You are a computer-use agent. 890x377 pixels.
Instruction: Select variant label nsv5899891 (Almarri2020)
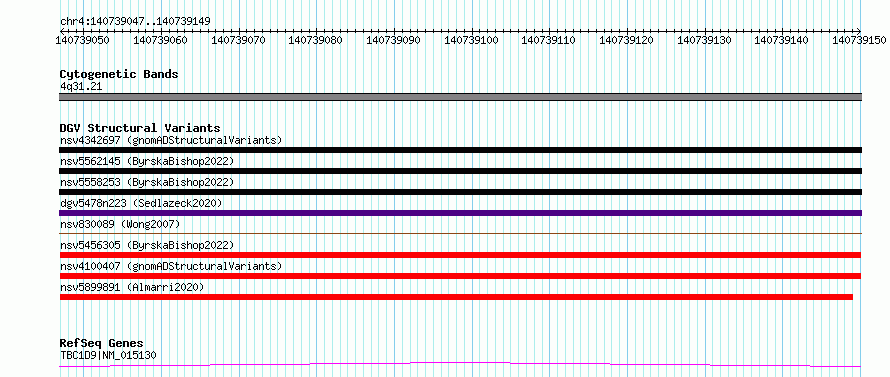tap(132, 287)
